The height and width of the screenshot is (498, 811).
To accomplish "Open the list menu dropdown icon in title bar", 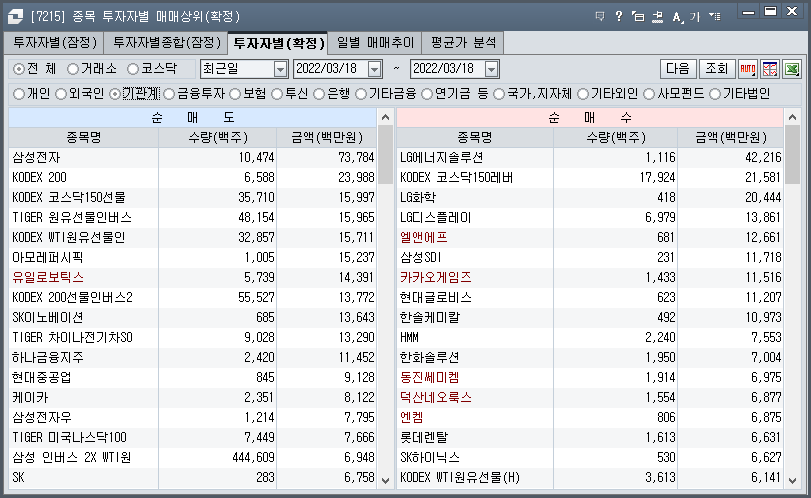I will 715,17.
